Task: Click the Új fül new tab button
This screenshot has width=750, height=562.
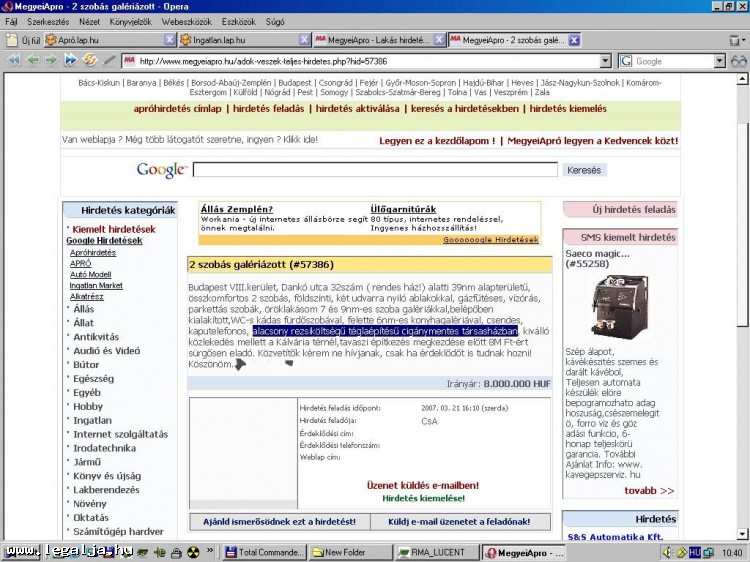Action: [23, 40]
